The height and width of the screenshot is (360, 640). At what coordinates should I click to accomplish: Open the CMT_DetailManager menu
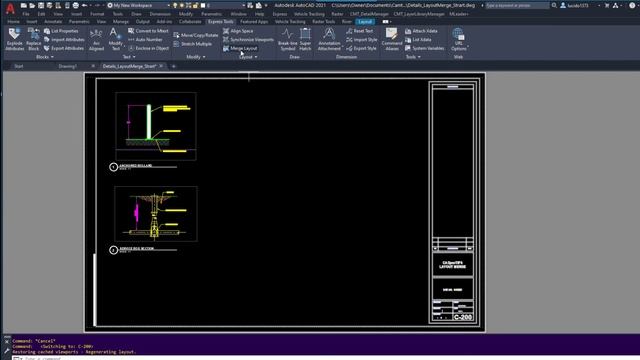(x=369, y=14)
